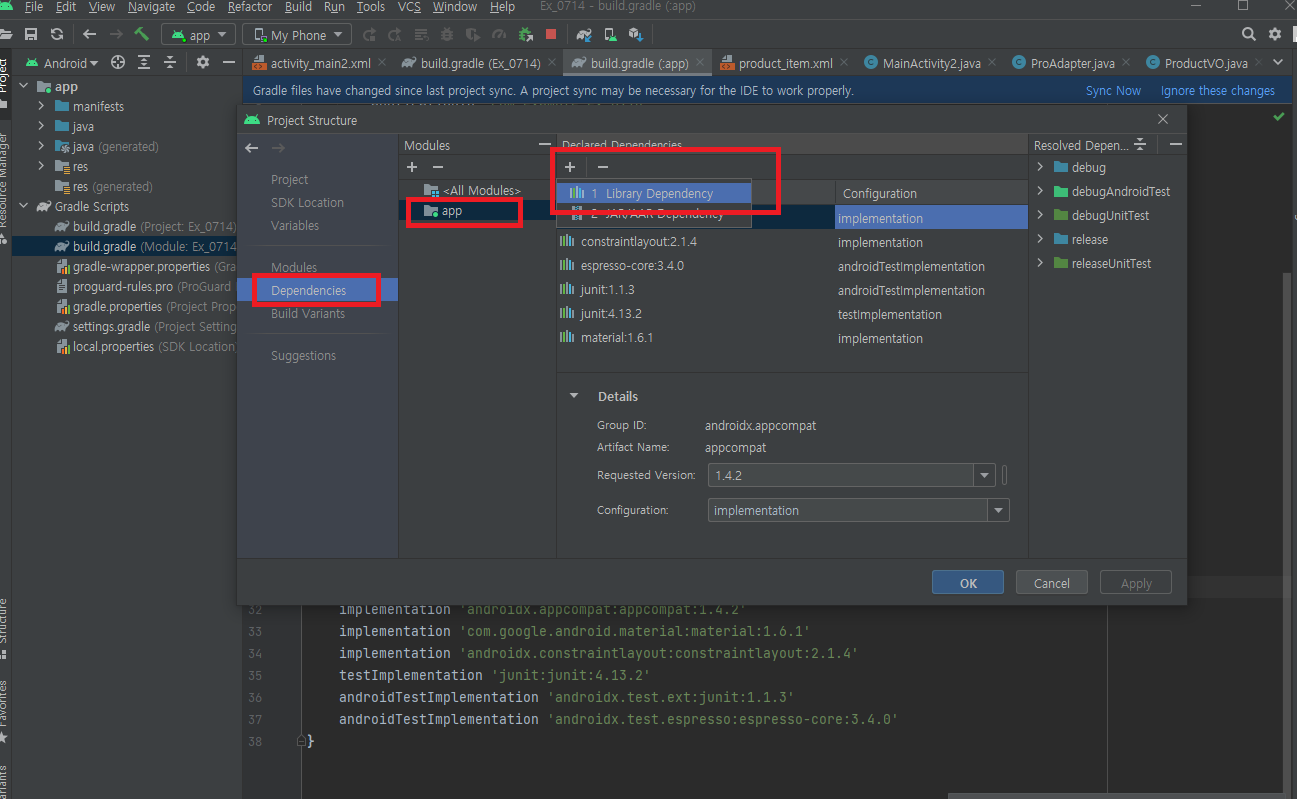Select Suggestions in the dialog sidebar
Image resolution: width=1297 pixels, height=799 pixels.
(303, 355)
